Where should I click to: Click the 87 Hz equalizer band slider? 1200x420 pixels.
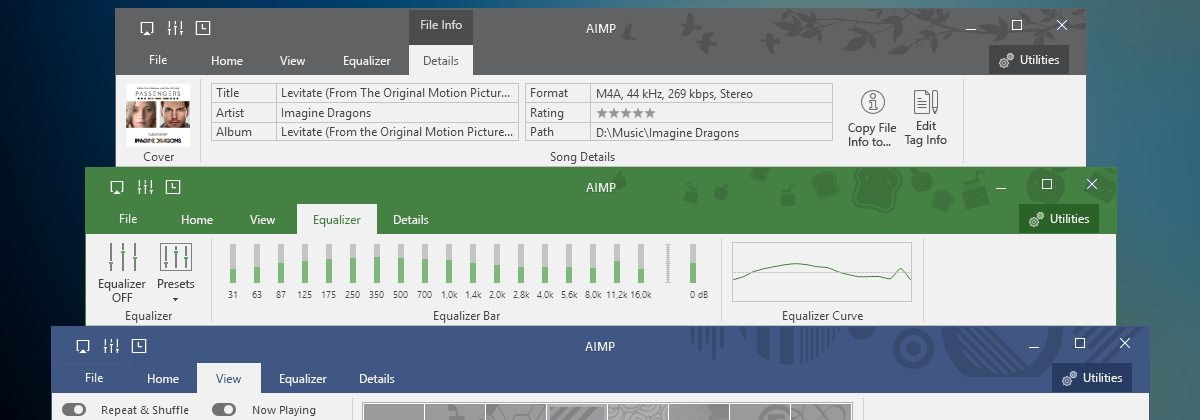(x=281, y=263)
